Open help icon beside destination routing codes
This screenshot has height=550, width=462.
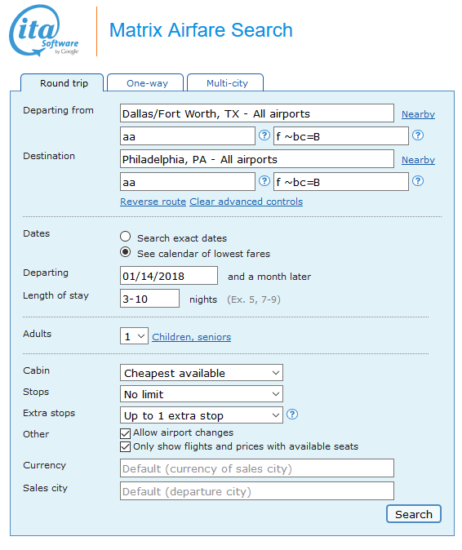coord(264,181)
